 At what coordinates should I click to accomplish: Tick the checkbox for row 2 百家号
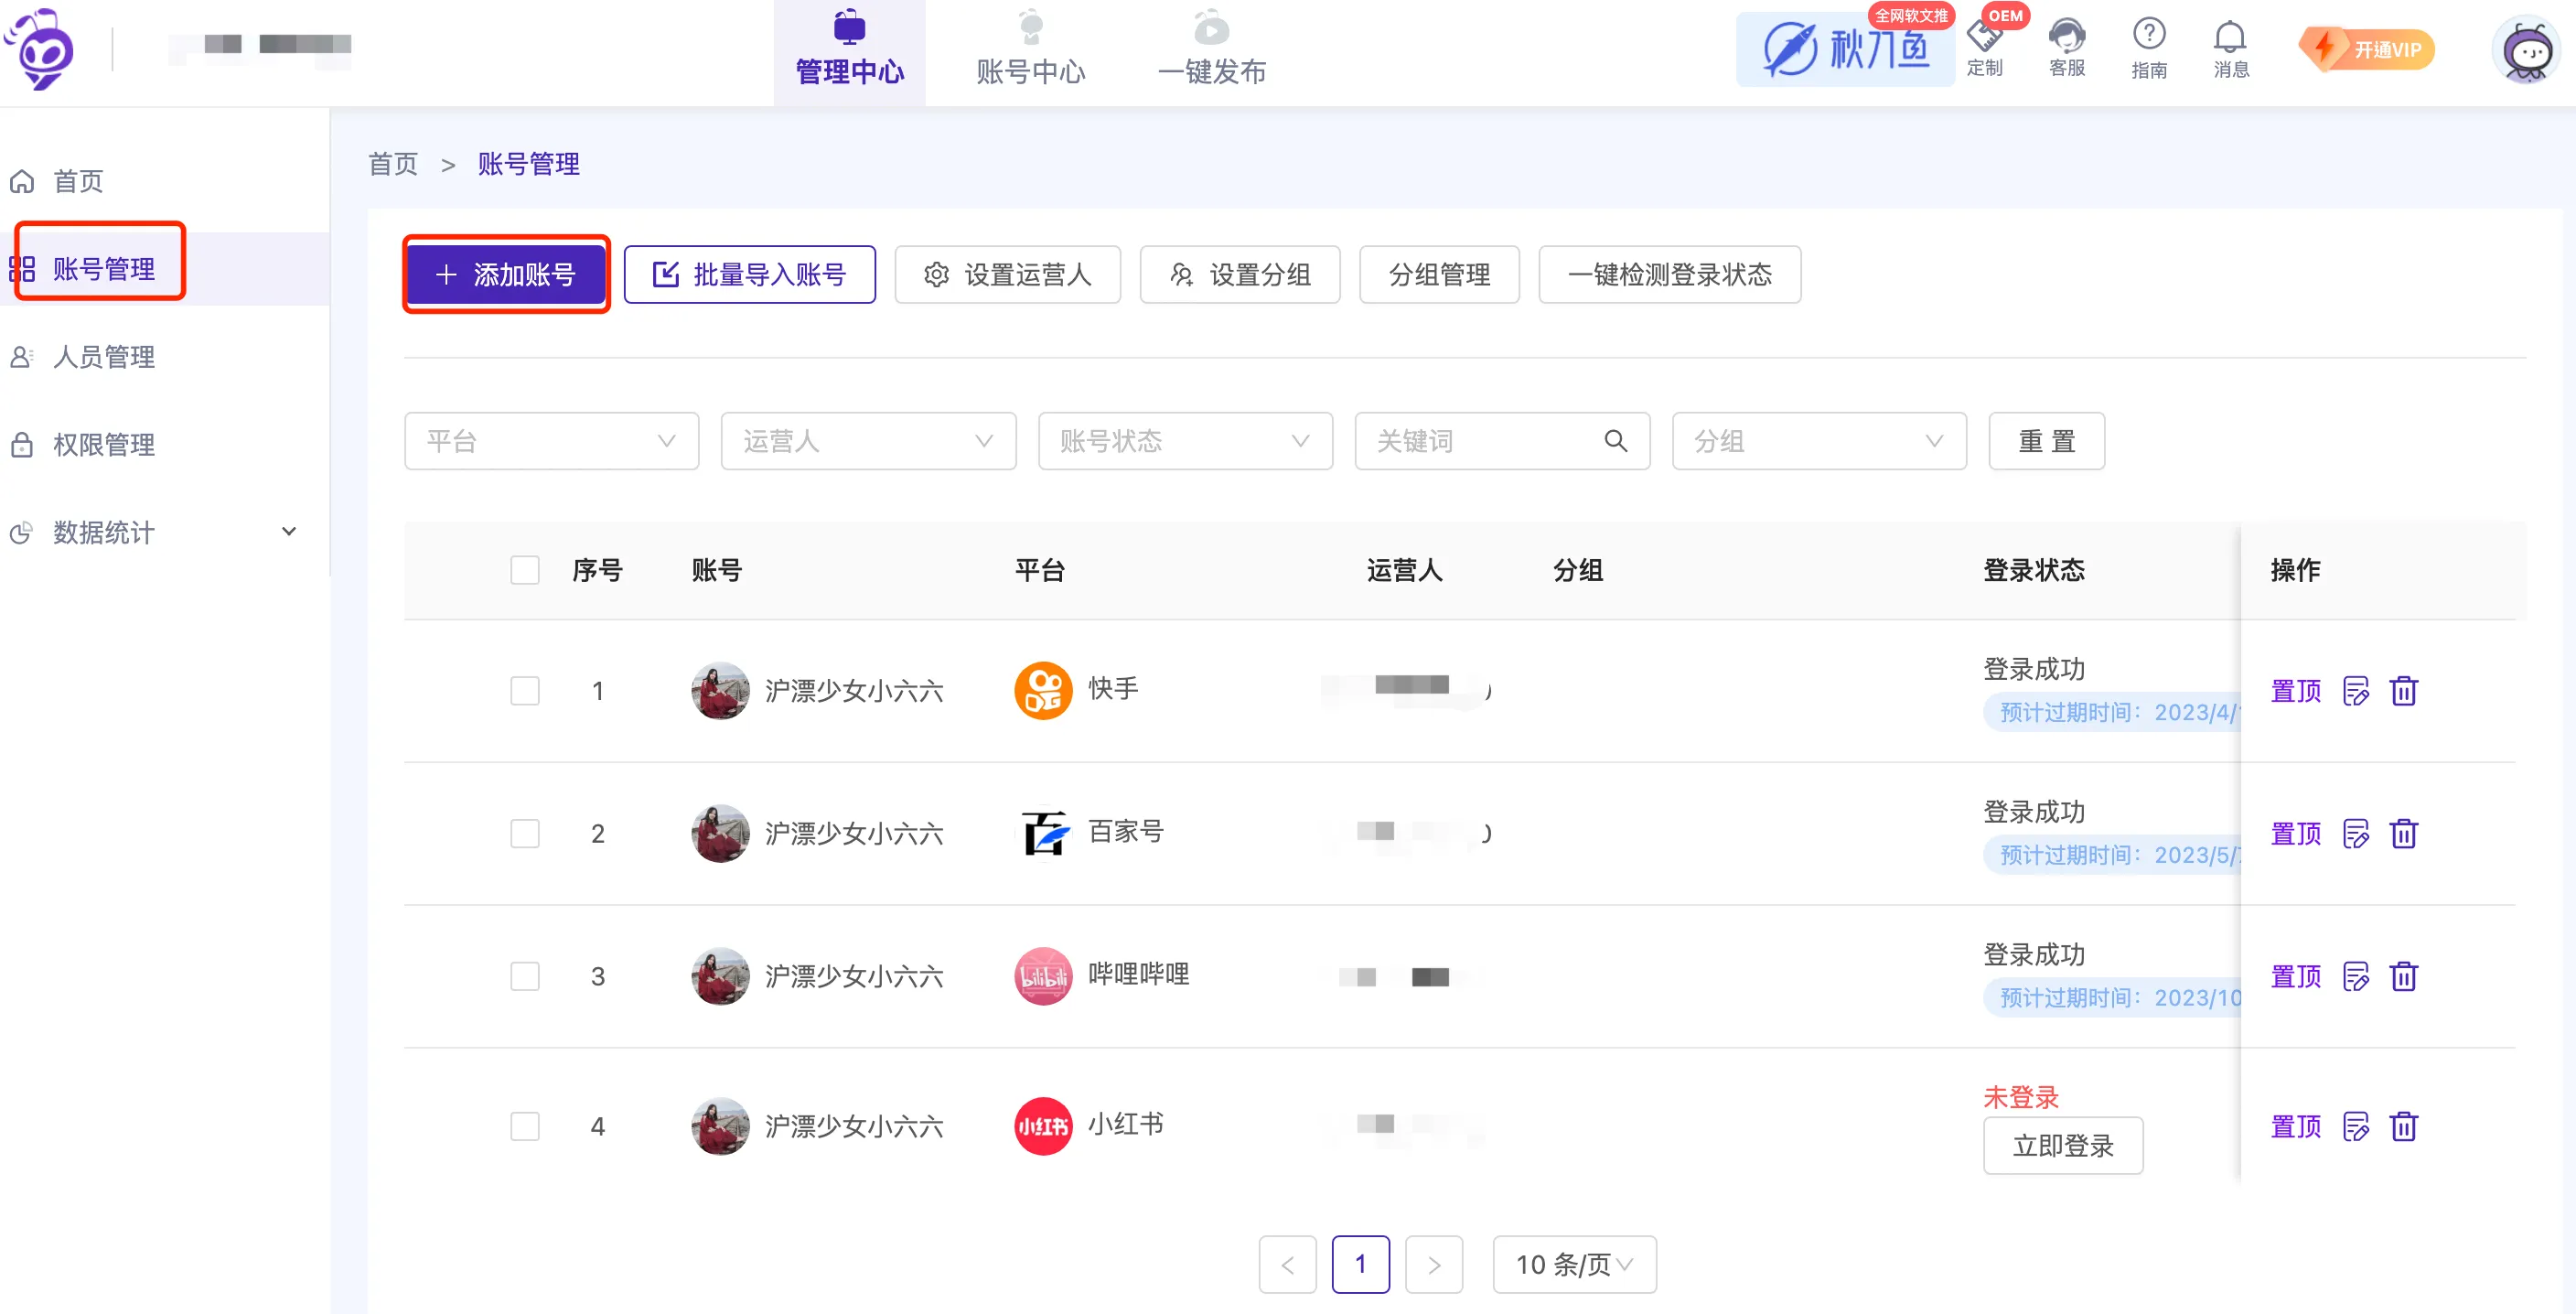click(524, 834)
